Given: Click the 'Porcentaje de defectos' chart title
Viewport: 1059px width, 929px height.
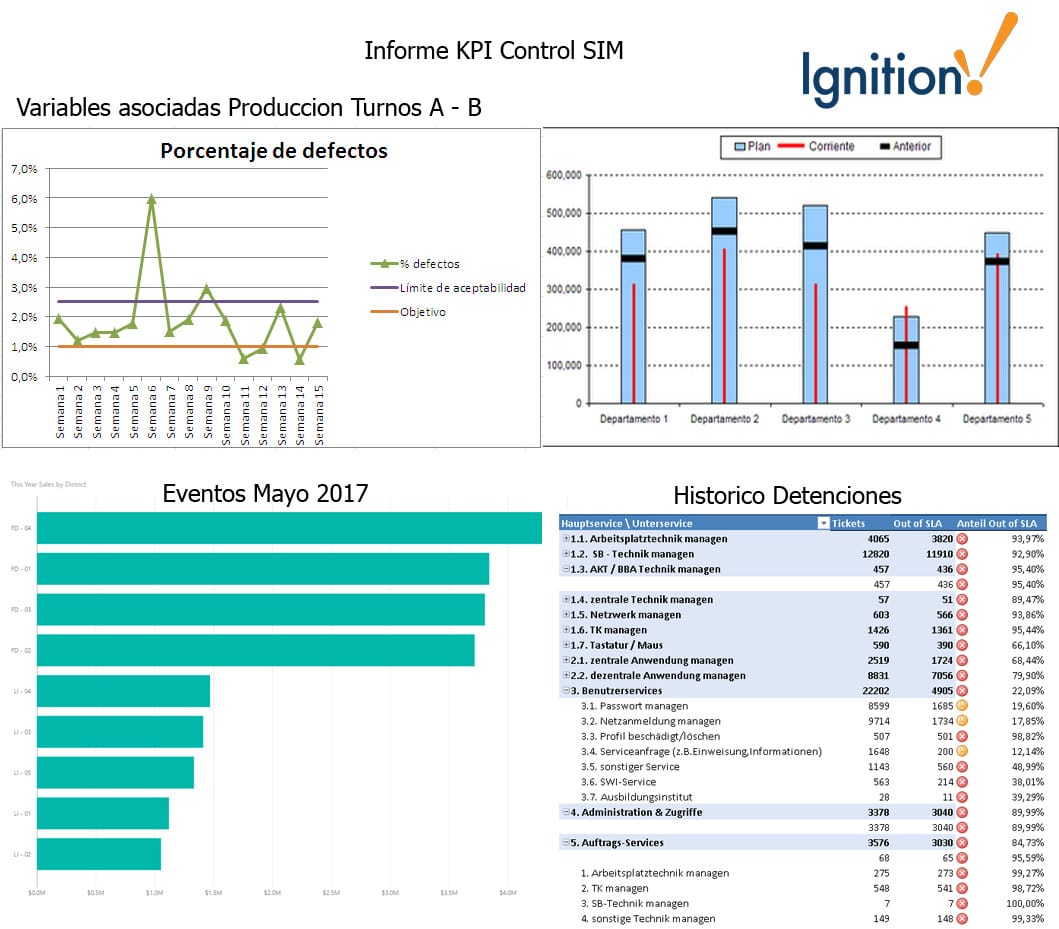Looking at the screenshot, I should click(x=274, y=151).
